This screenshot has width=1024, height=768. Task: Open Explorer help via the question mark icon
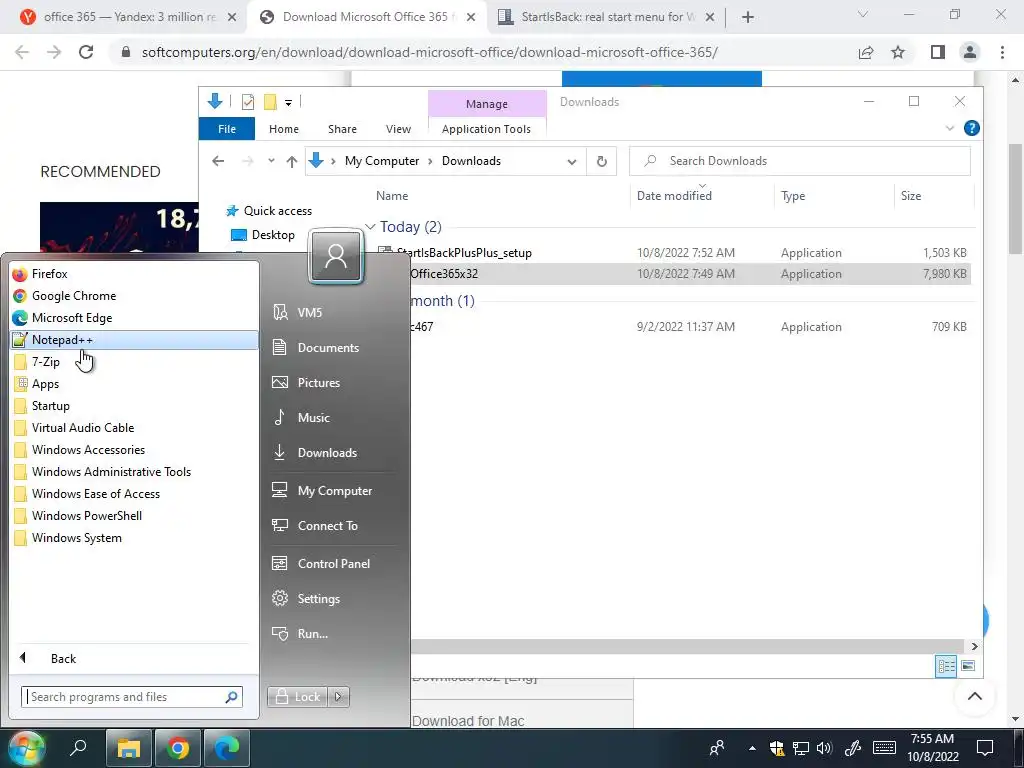click(971, 129)
